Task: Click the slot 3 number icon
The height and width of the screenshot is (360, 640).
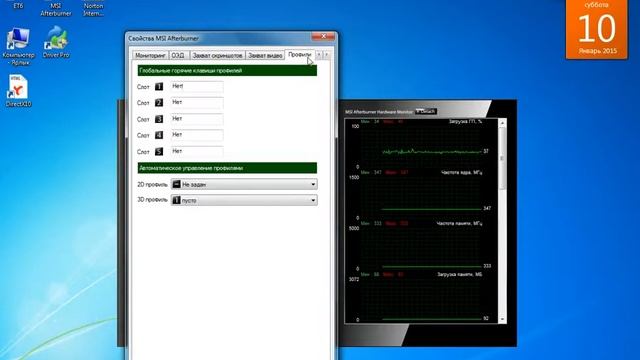Action: pos(159,119)
